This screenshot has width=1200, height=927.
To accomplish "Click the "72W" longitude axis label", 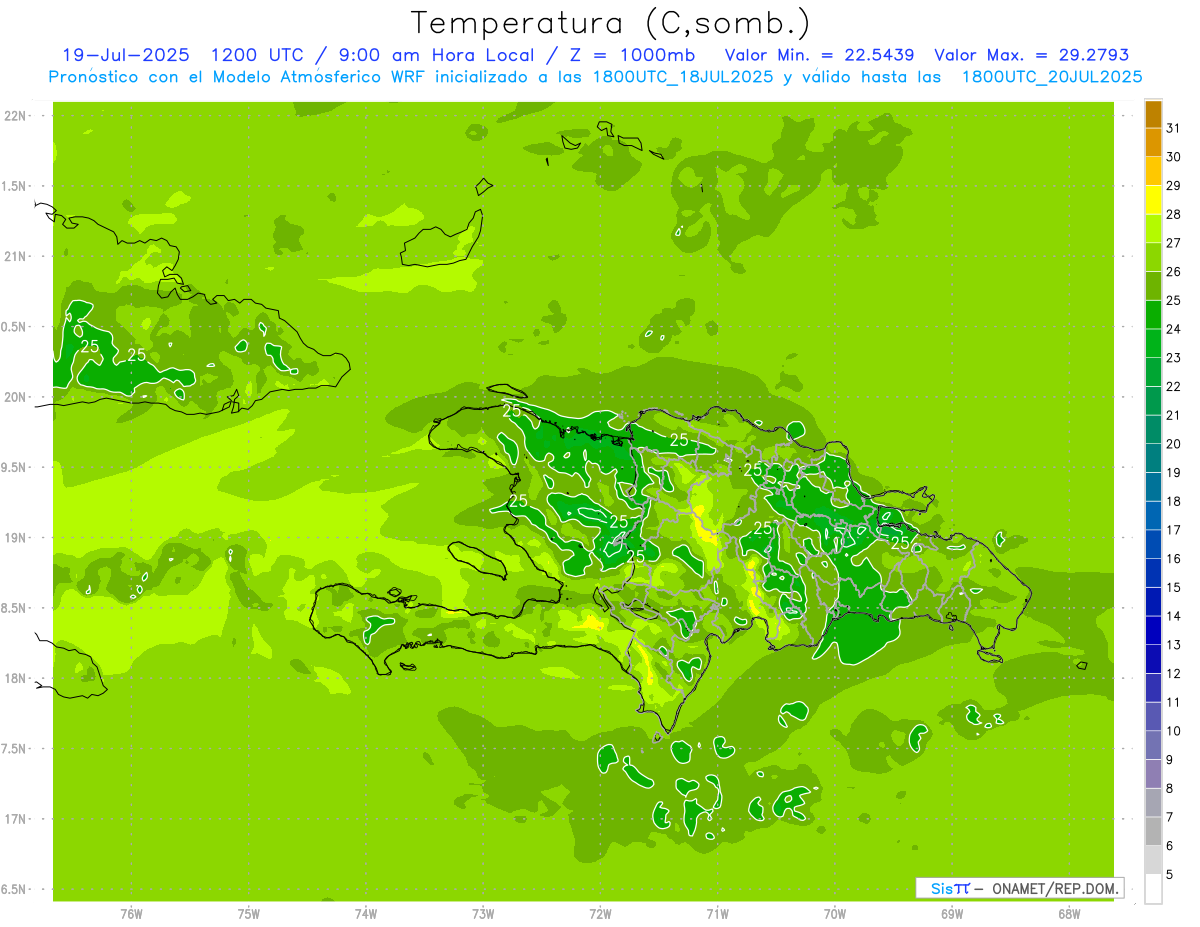I will pyautogui.click(x=600, y=914).
